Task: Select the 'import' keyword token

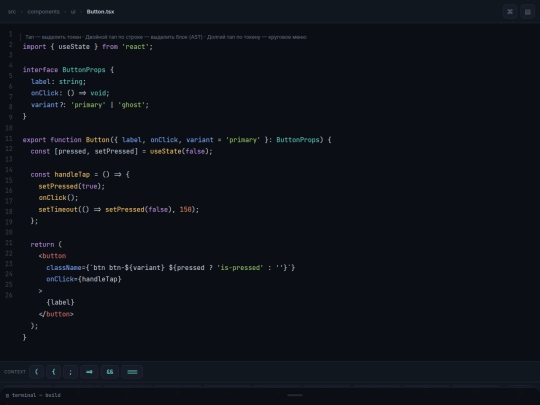Action: pyautogui.click(x=34, y=46)
